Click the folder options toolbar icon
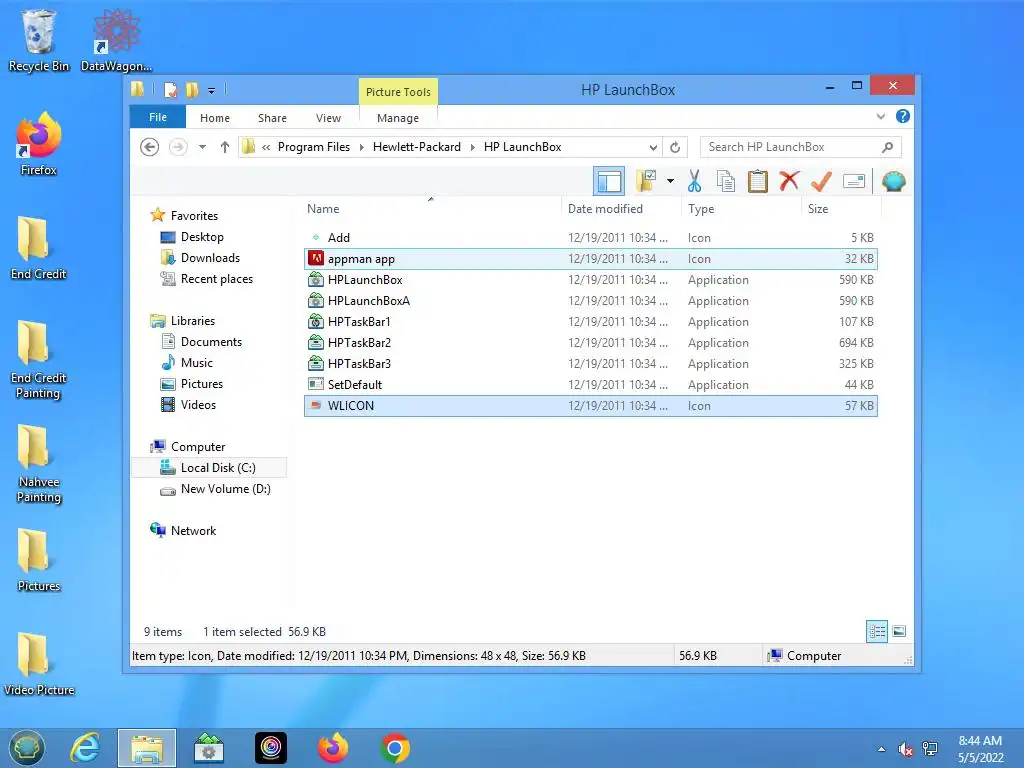The width and height of the screenshot is (1024, 768). (647, 181)
